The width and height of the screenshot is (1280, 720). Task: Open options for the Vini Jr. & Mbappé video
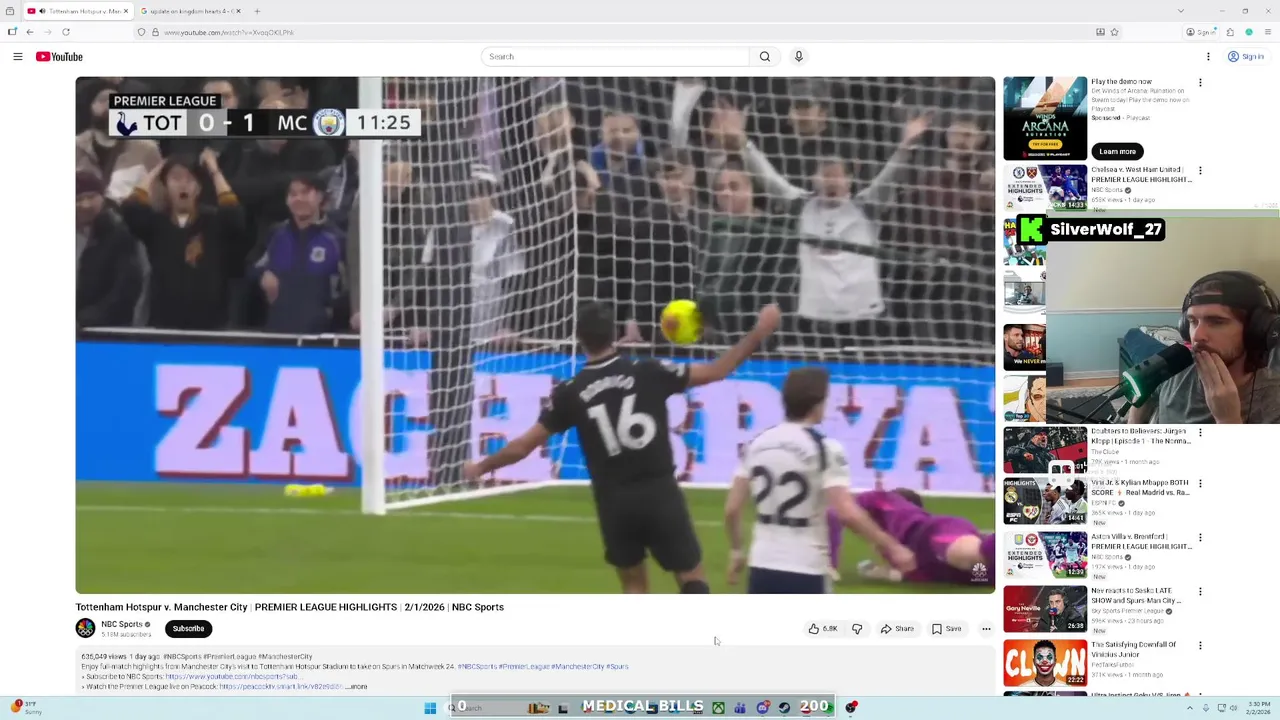[1200, 484]
